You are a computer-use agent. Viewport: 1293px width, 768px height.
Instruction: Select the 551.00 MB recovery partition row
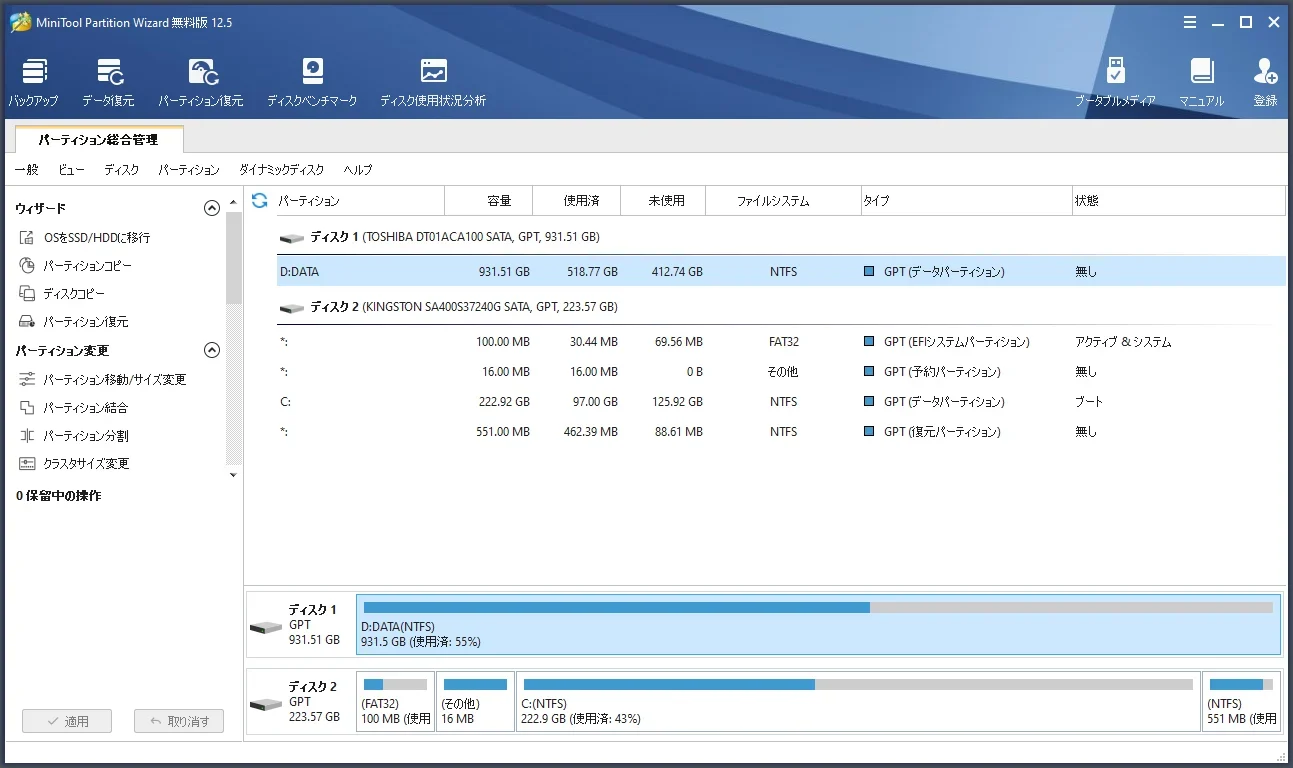[781, 432]
